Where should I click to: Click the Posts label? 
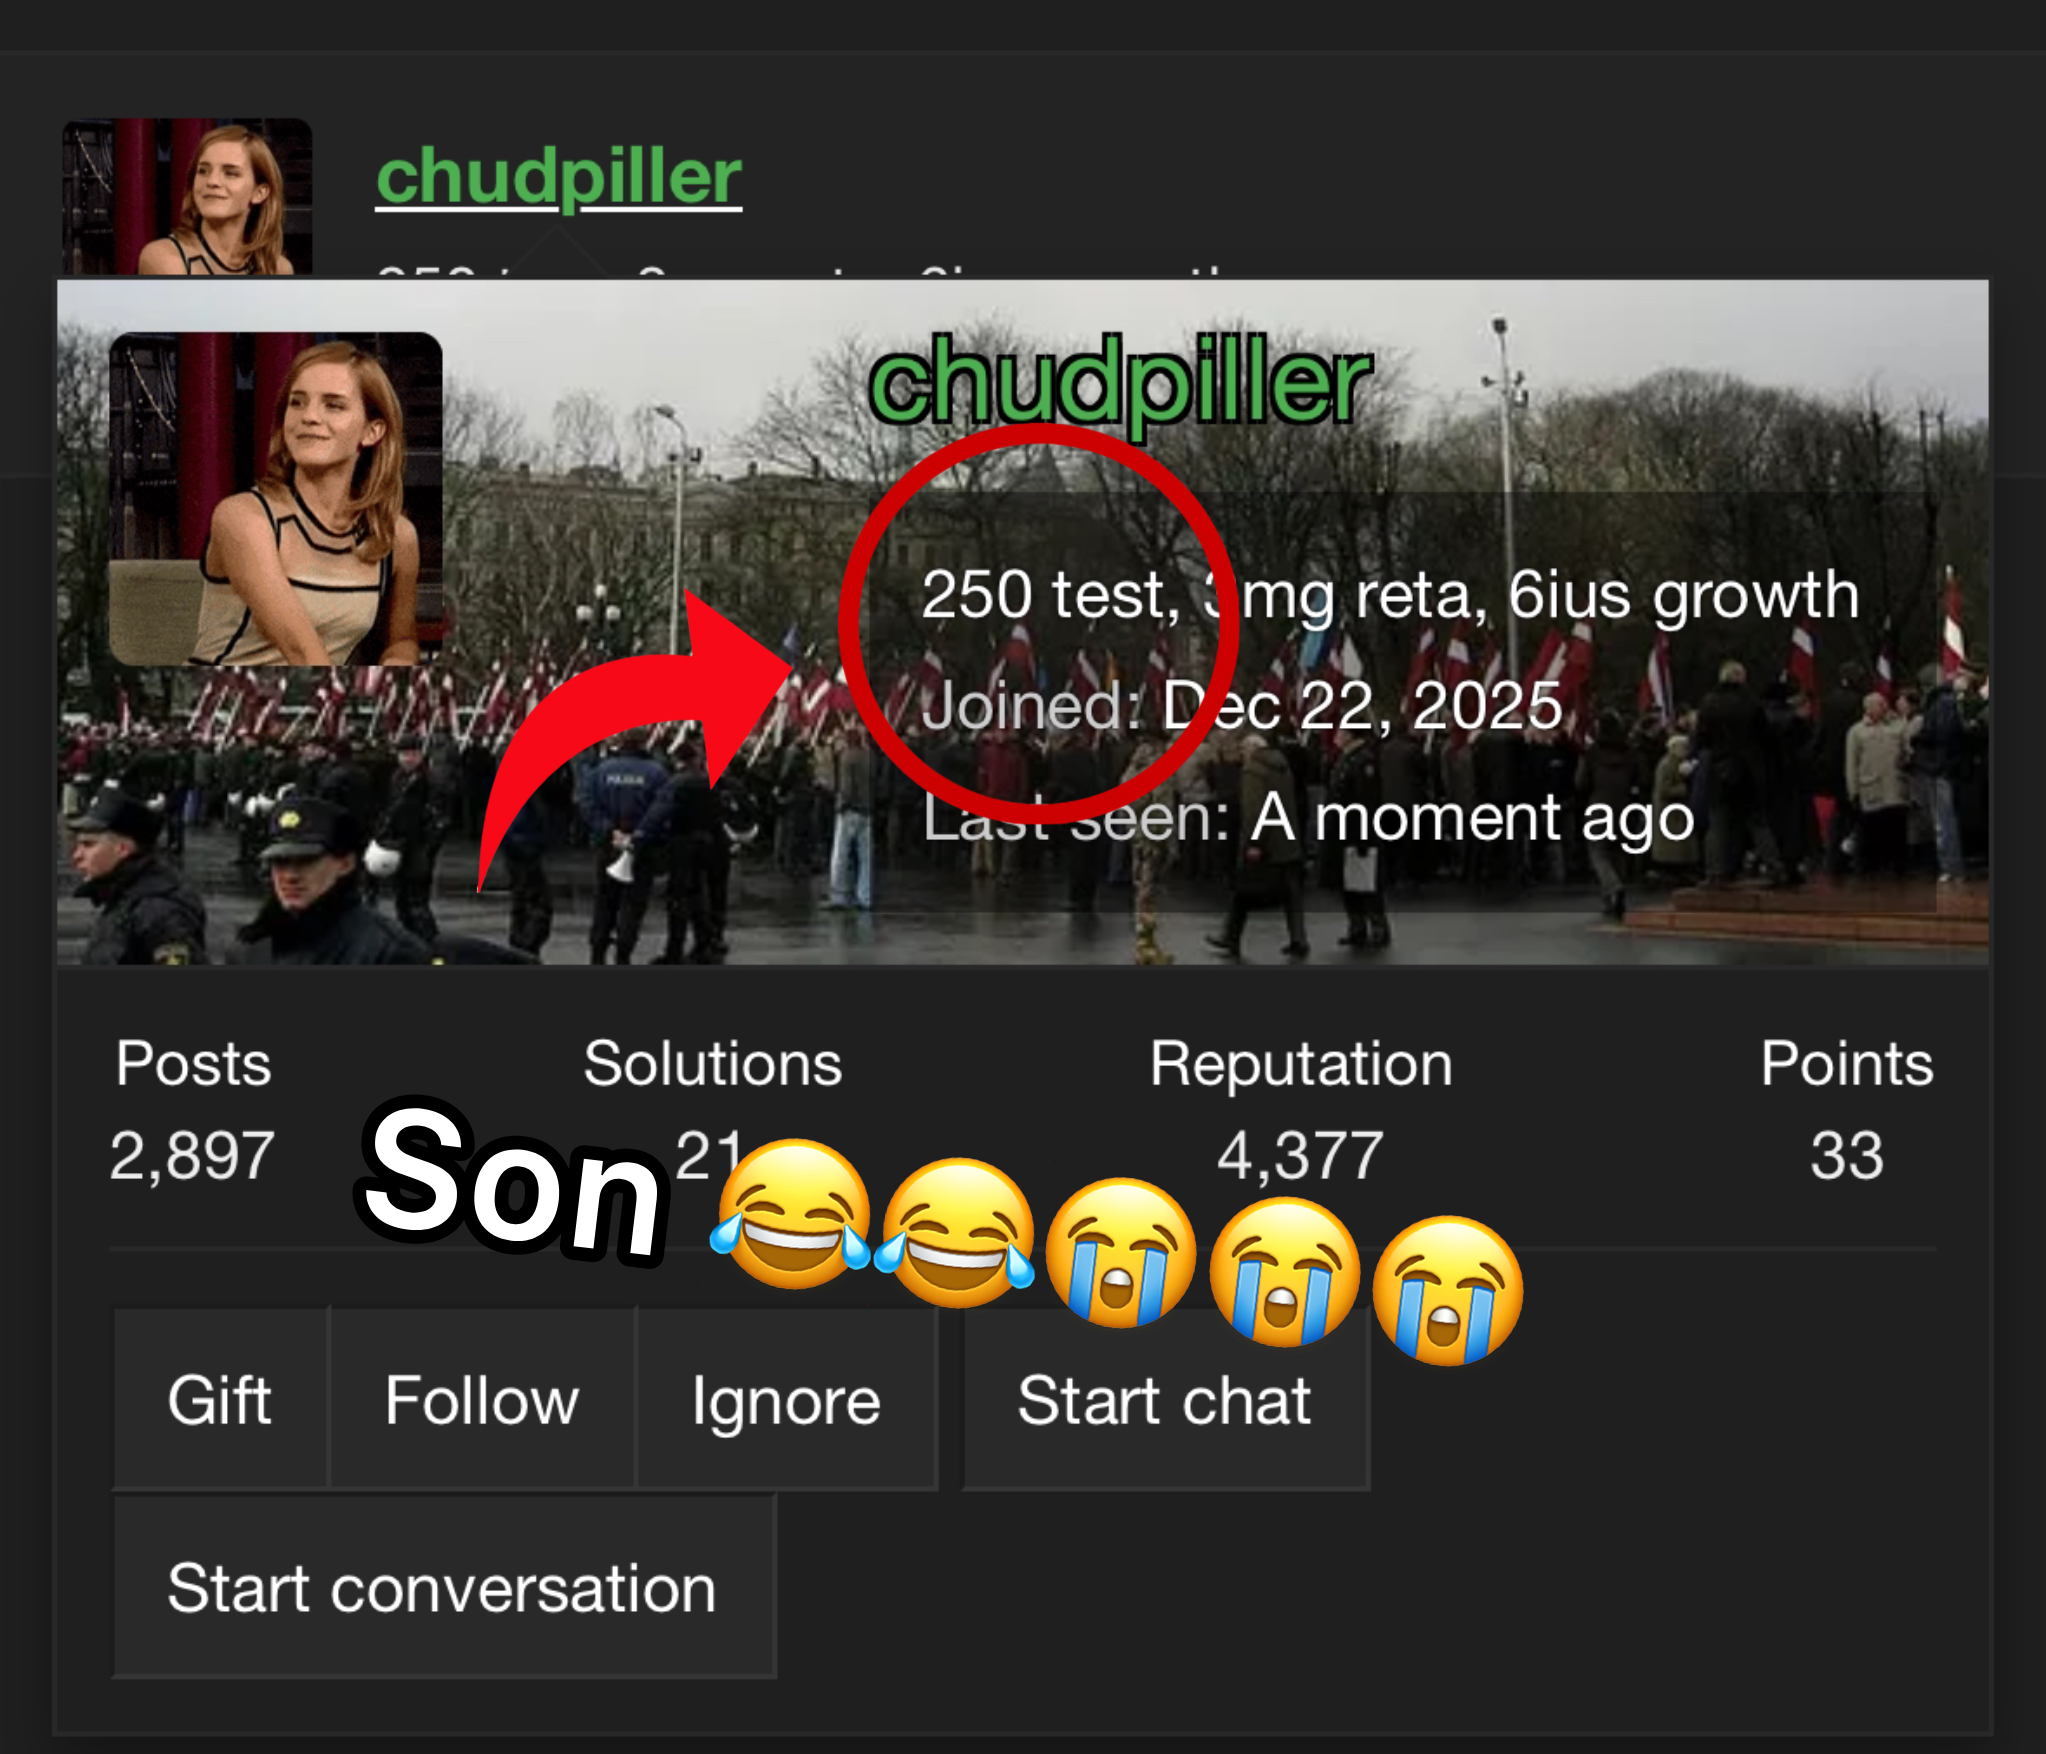pyautogui.click(x=193, y=1063)
